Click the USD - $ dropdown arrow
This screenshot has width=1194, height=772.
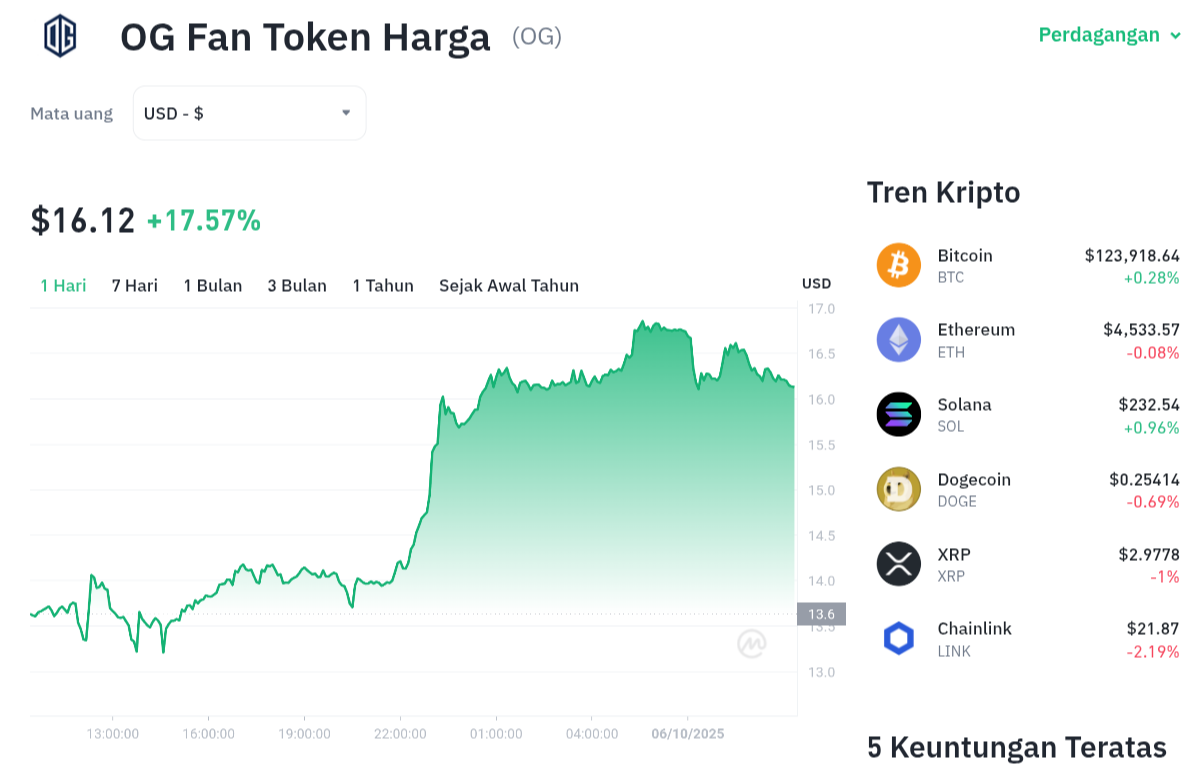346,113
